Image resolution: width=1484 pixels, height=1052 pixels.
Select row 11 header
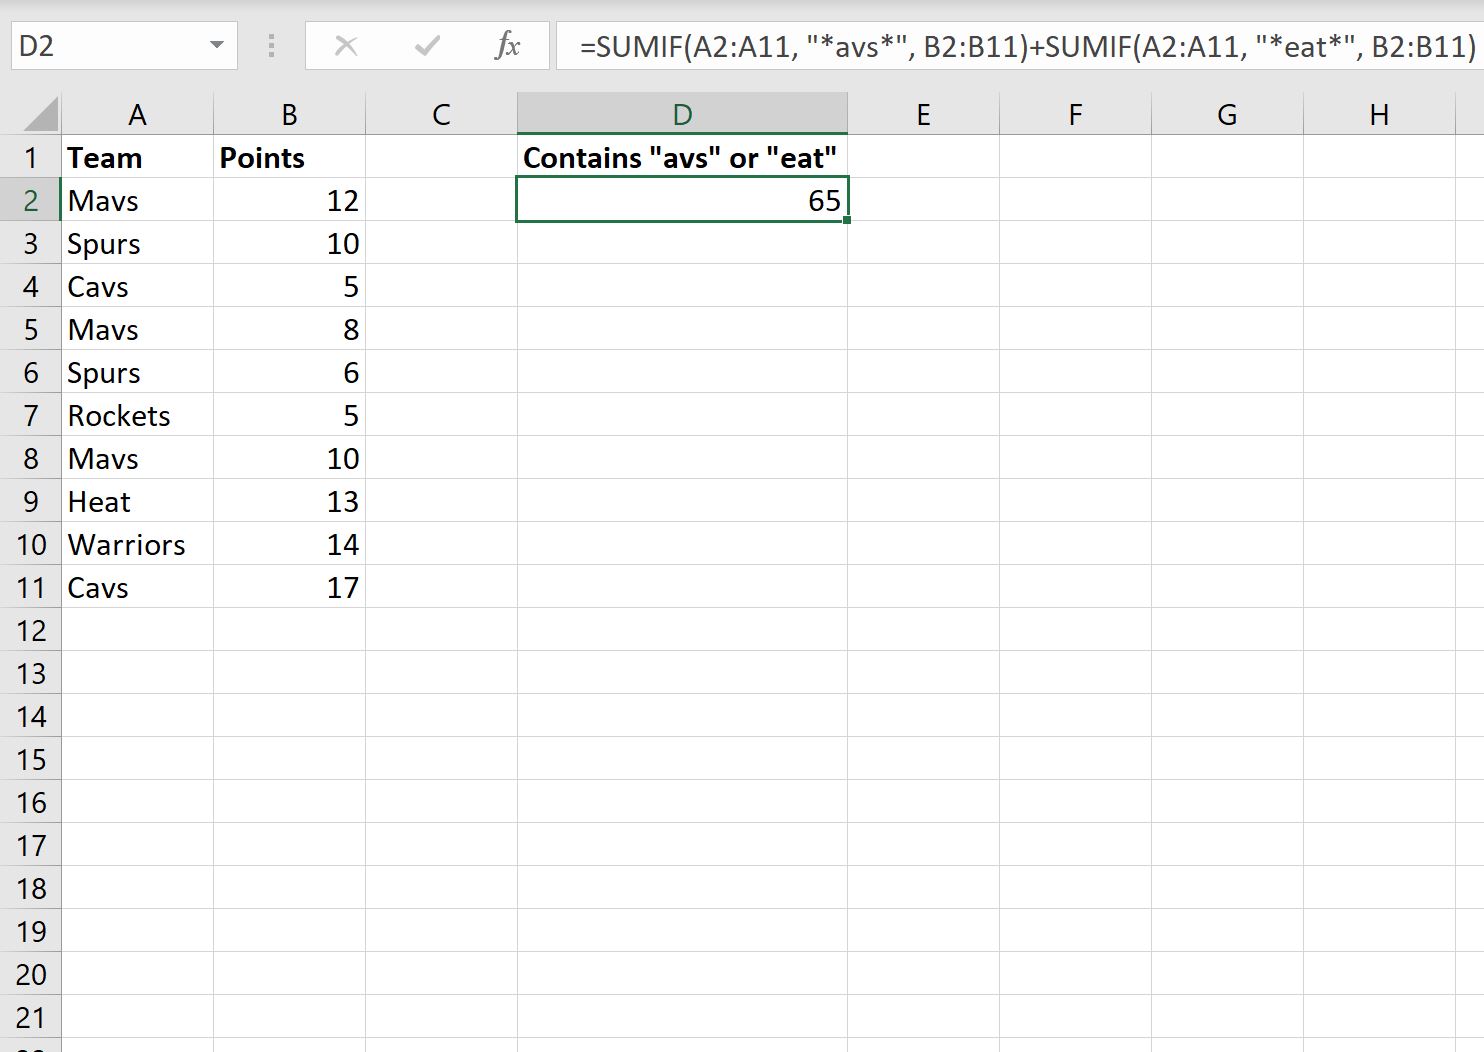pyautogui.click(x=31, y=587)
